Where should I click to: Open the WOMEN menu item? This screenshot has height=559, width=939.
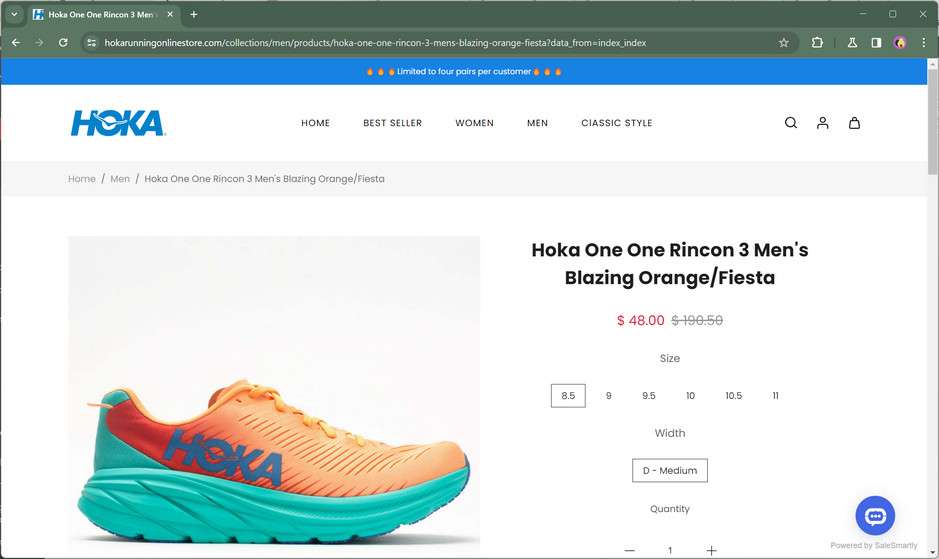point(474,123)
